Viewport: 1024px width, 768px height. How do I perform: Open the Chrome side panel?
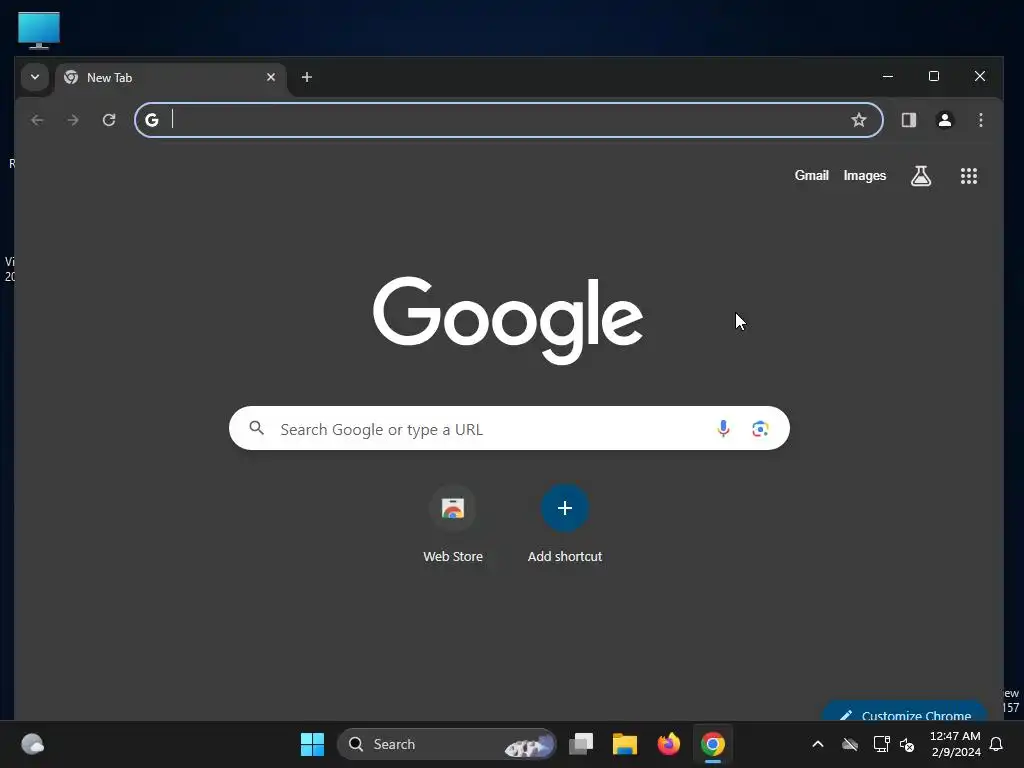[x=909, y=120]
